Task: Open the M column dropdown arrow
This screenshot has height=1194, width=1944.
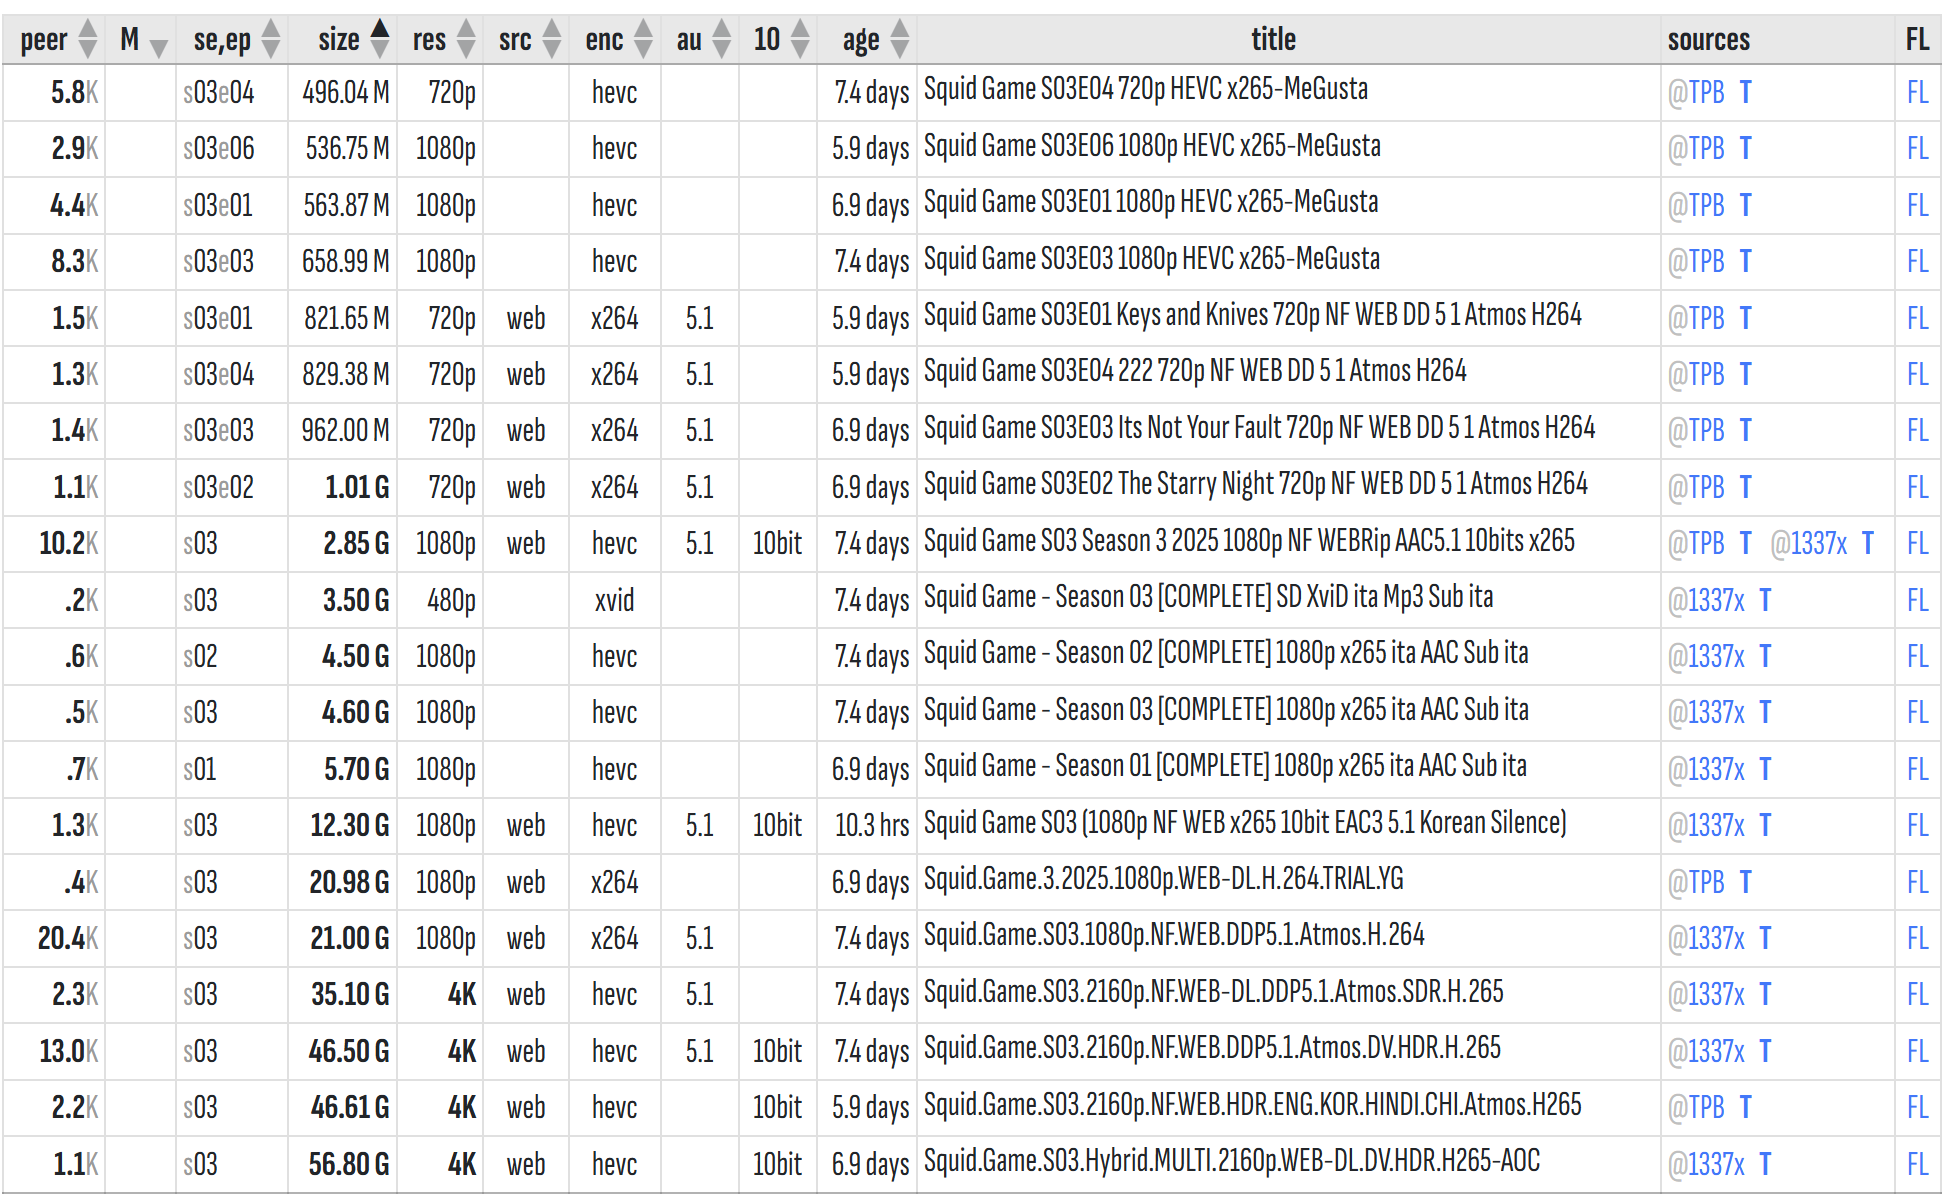Action: pos(158,45)
